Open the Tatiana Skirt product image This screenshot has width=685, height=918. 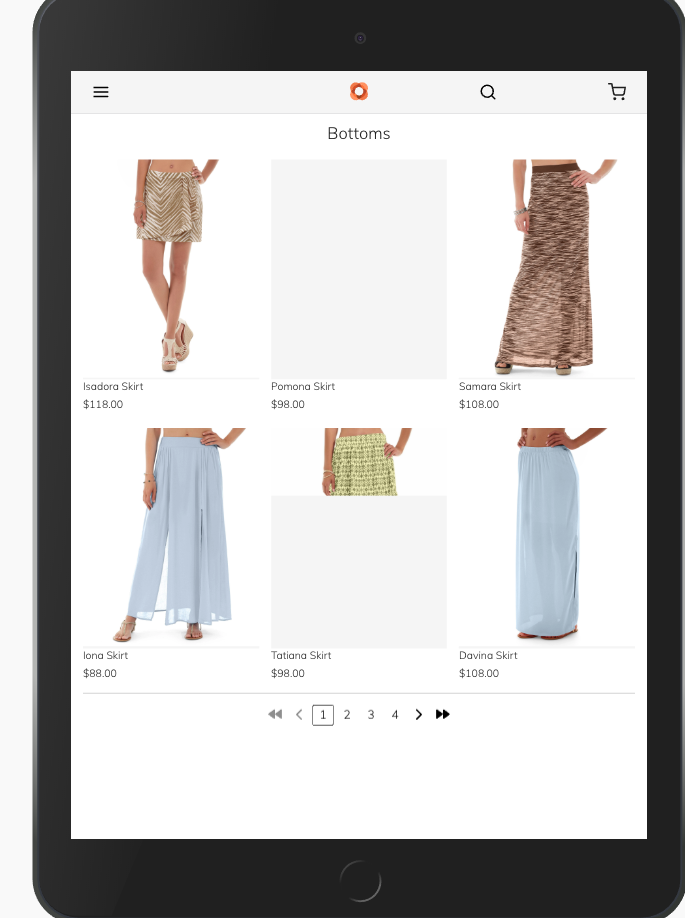coord(359,537)
